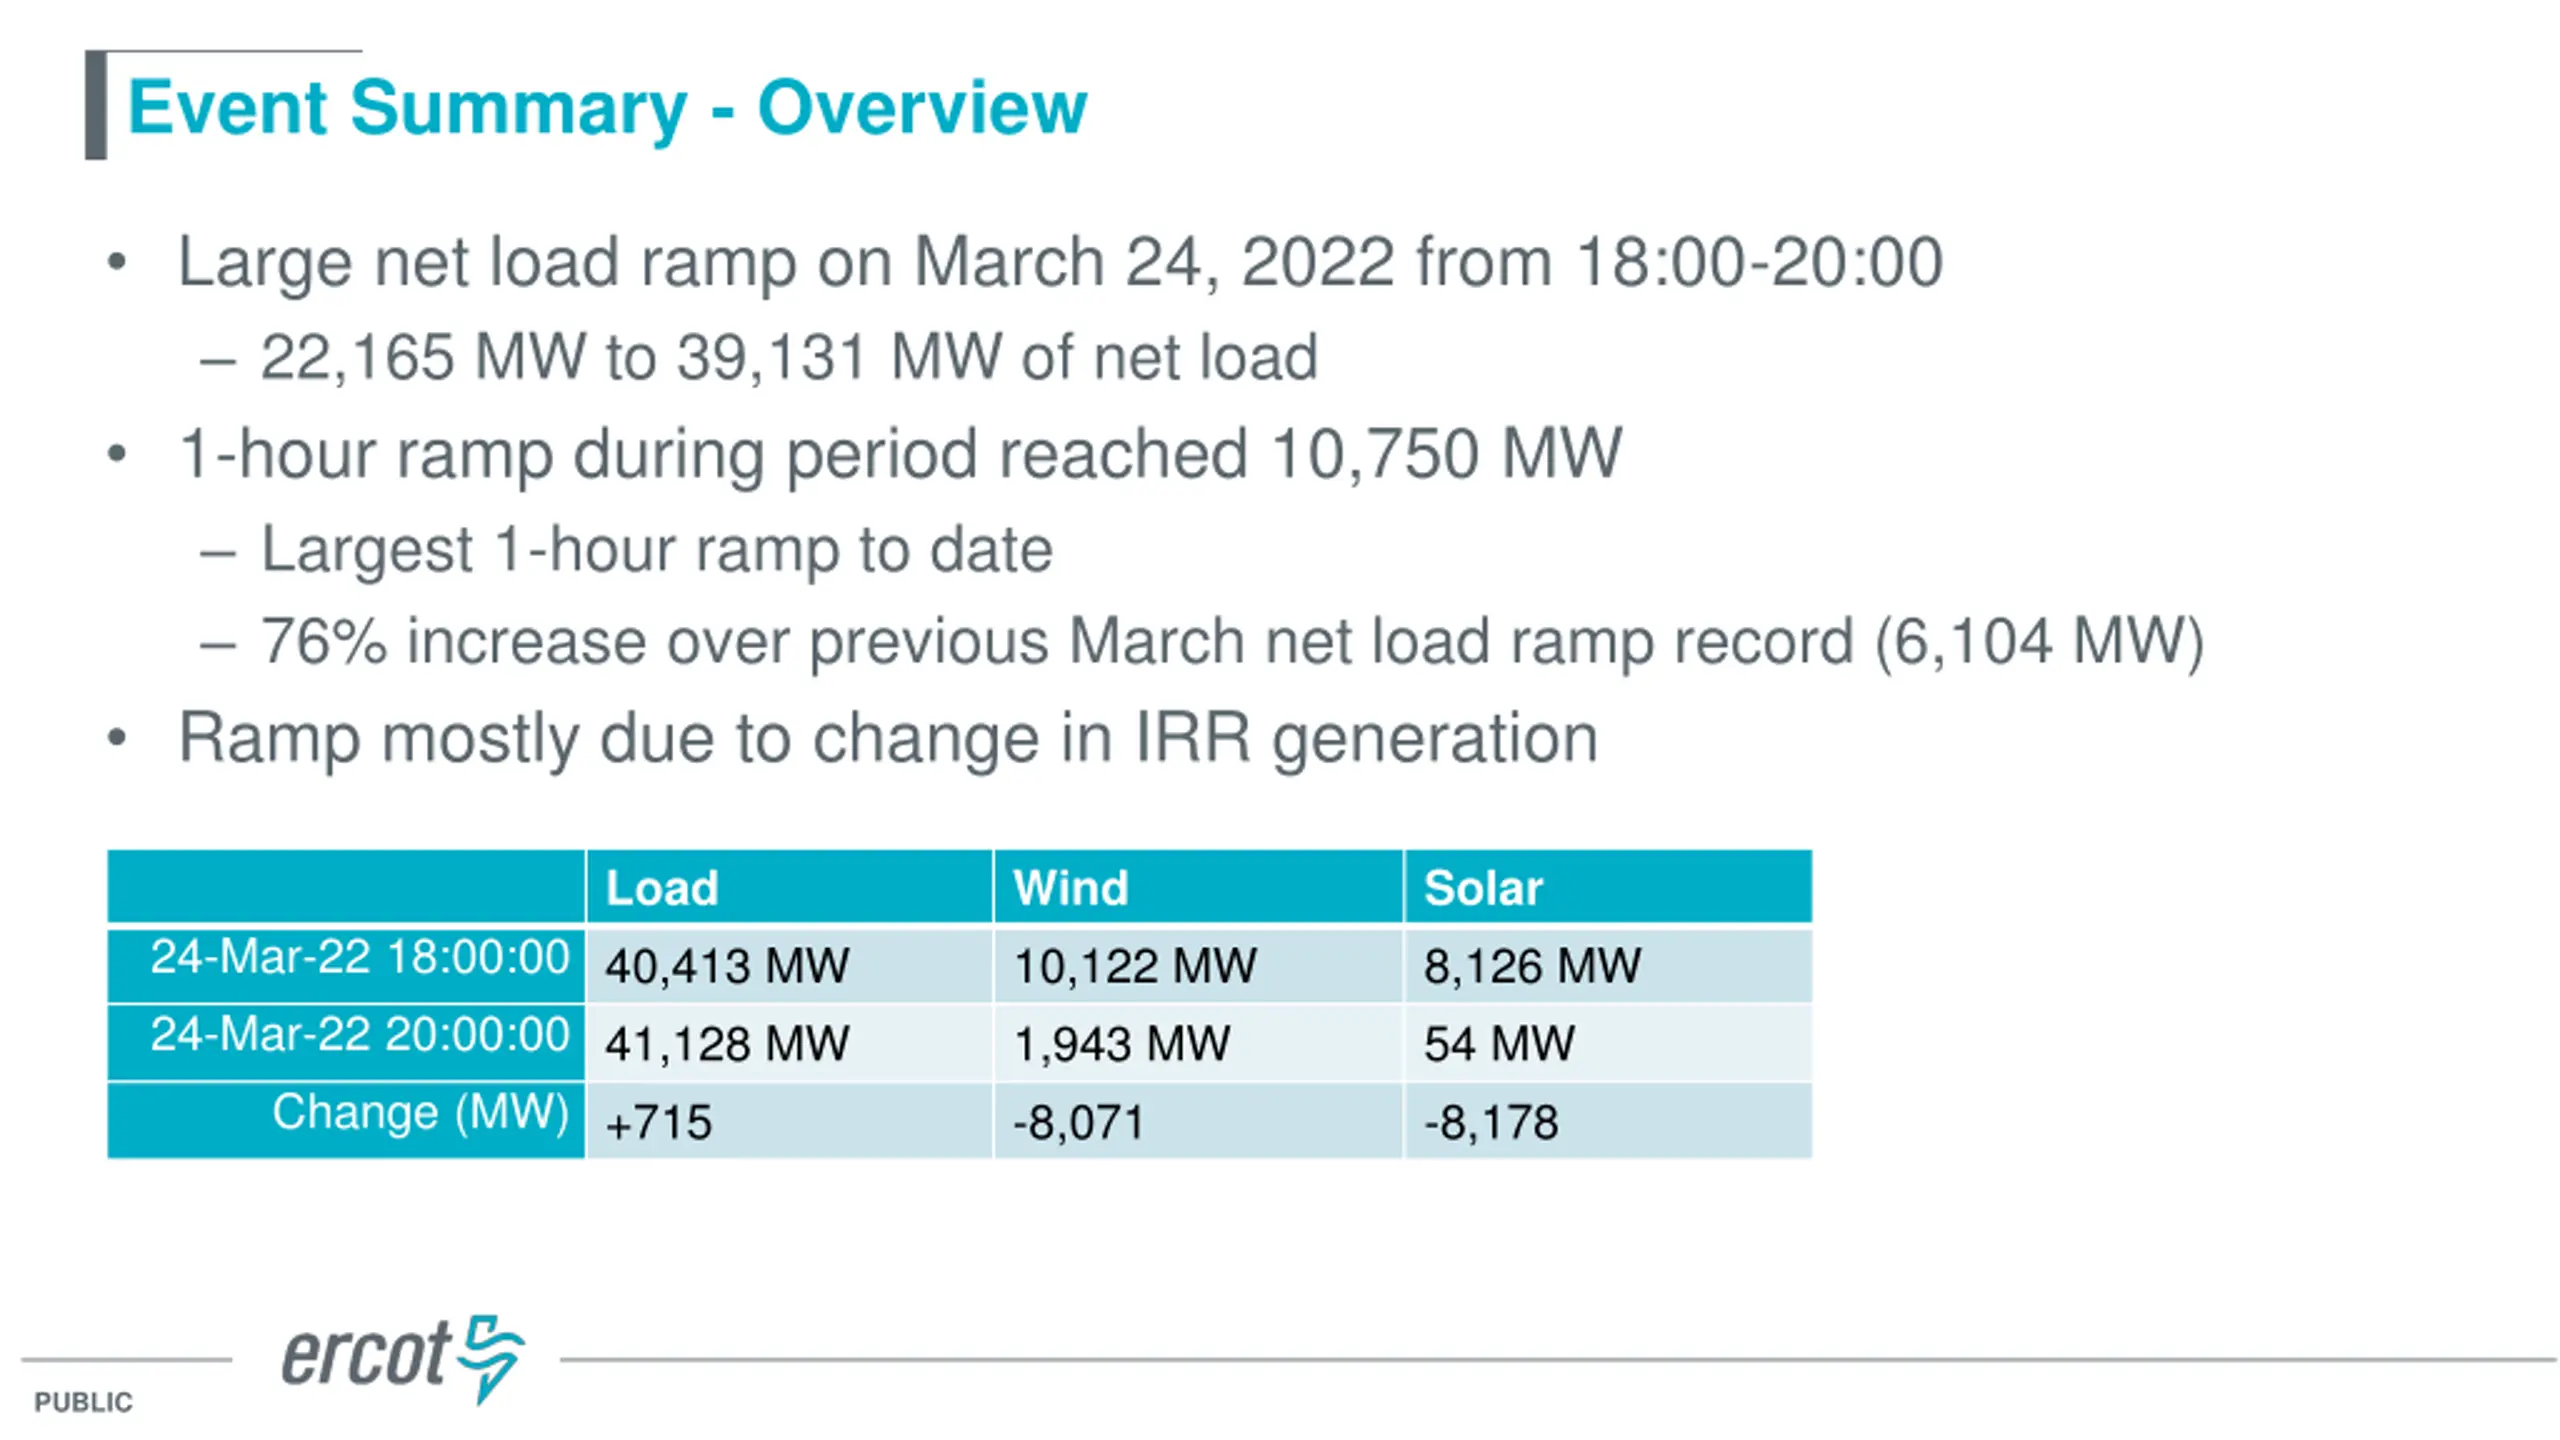The image size is (2560, 1440).
Task: Click the '54 MW' solar cell
Action: [x=1608, y=1043]
